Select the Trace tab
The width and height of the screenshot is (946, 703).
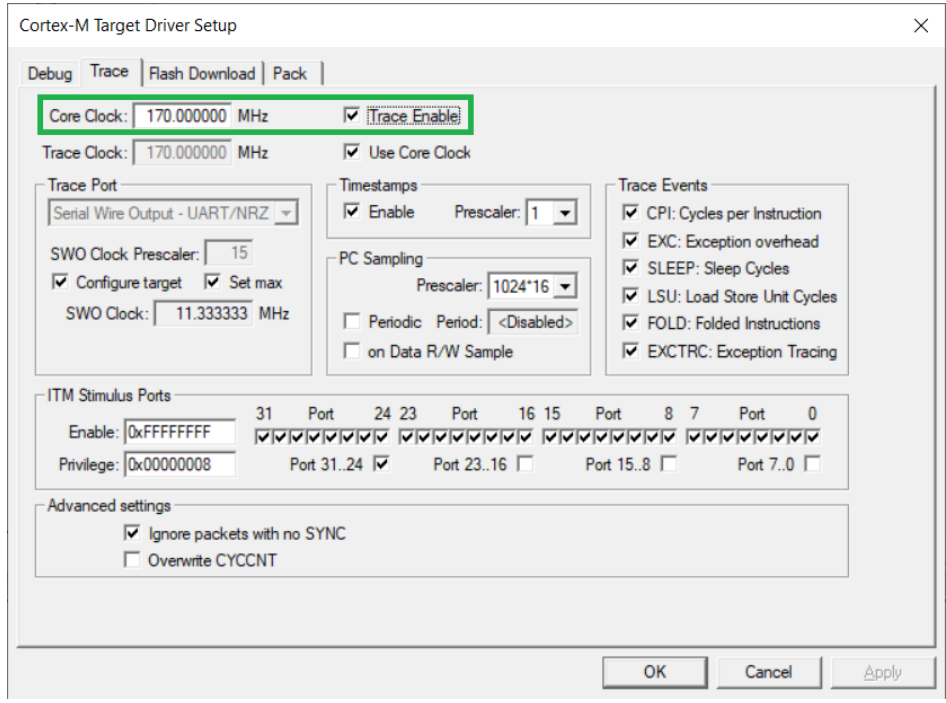(x=109, y=71)
